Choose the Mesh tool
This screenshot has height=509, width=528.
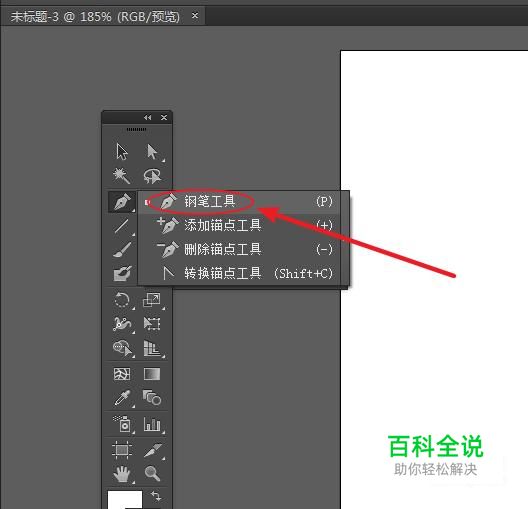coord(122,374)
